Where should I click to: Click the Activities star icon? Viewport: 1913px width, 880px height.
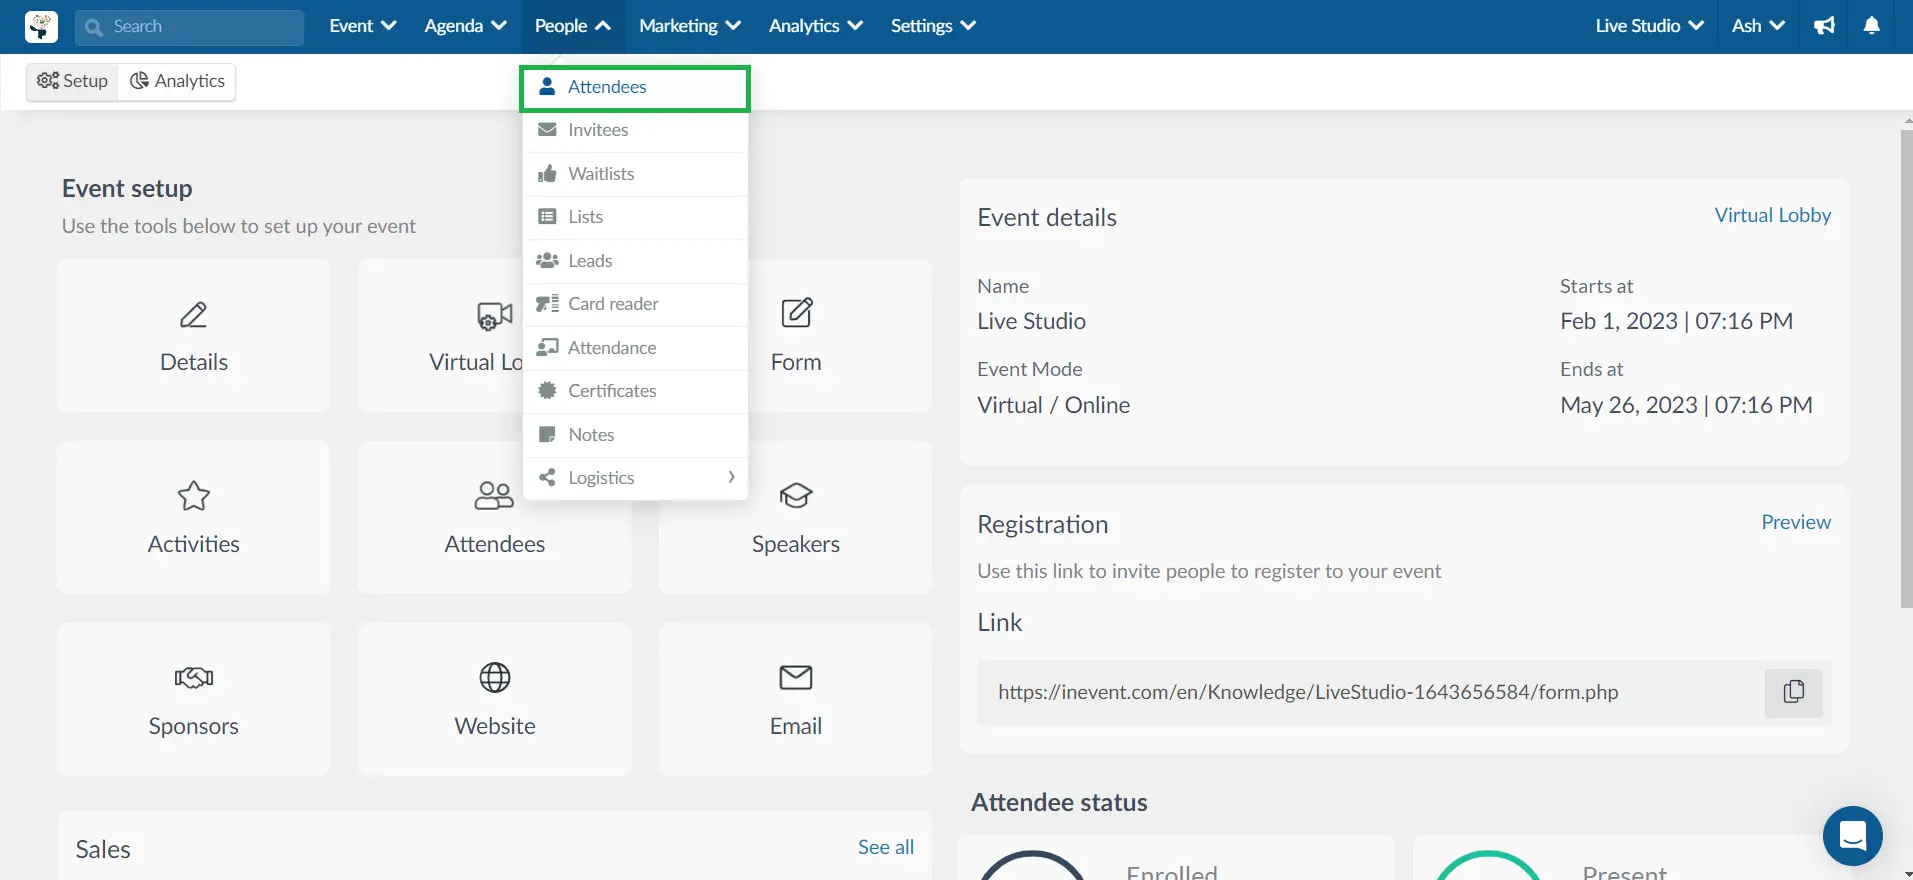click(194, 496)
